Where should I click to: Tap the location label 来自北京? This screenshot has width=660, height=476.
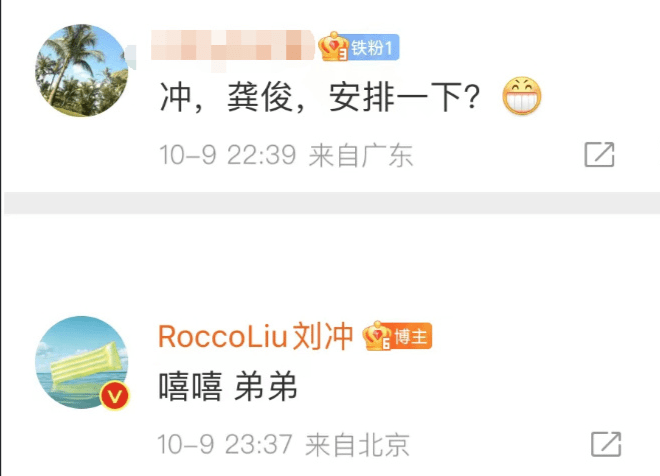click(x=357, y=444)
